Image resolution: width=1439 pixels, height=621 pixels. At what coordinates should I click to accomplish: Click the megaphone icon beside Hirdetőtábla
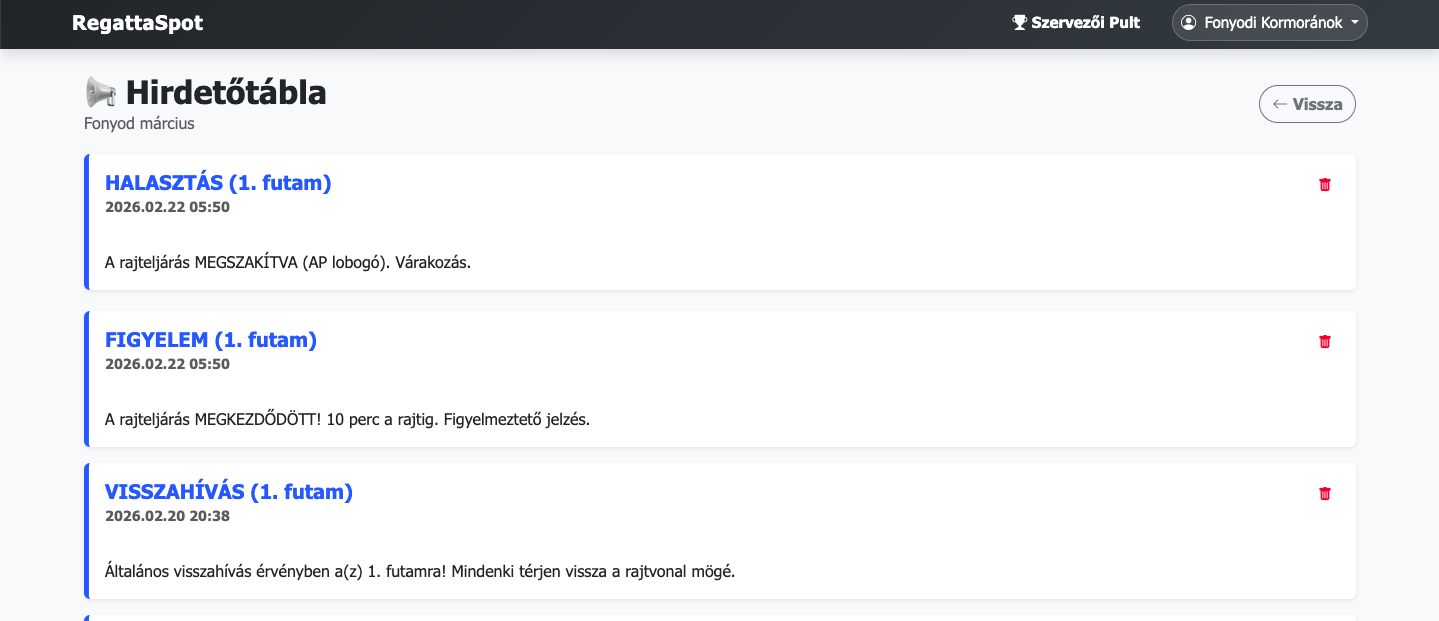click(101, 93)
